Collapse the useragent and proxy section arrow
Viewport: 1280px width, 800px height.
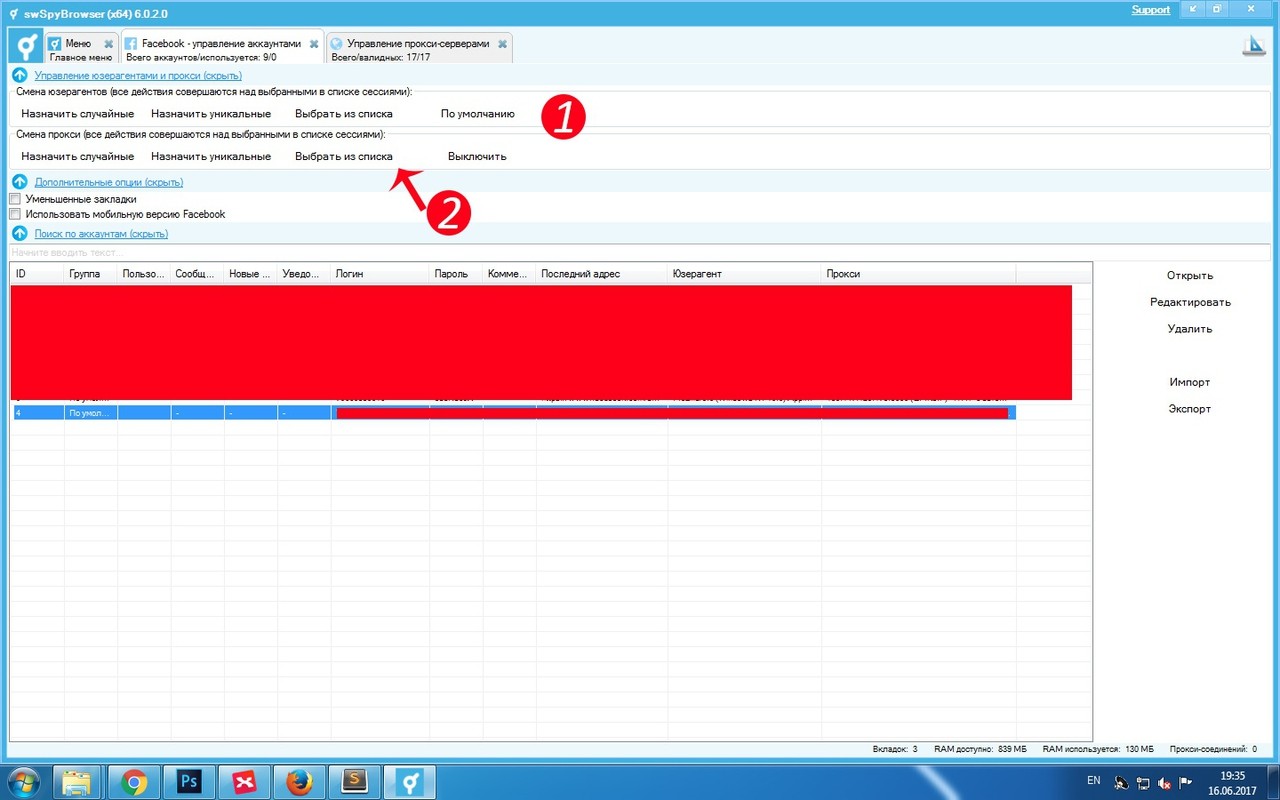[19, 75]
